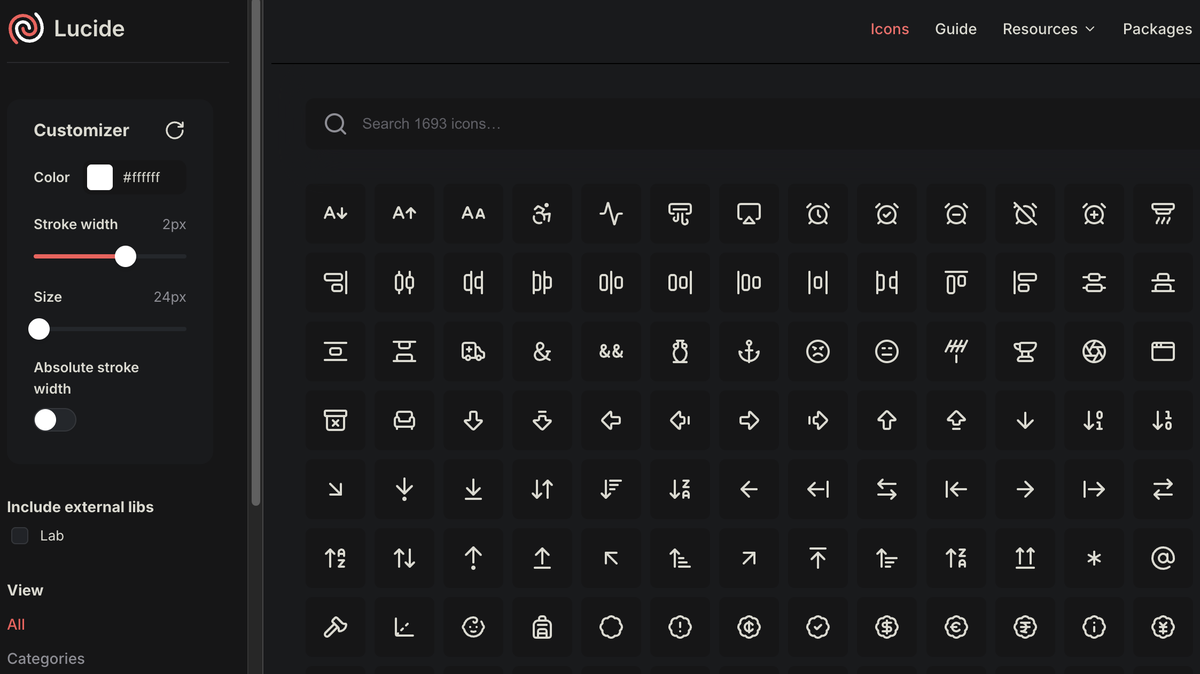
Task: Select the air vent icon
Action: pyautogui.click(x=680, y=213)
